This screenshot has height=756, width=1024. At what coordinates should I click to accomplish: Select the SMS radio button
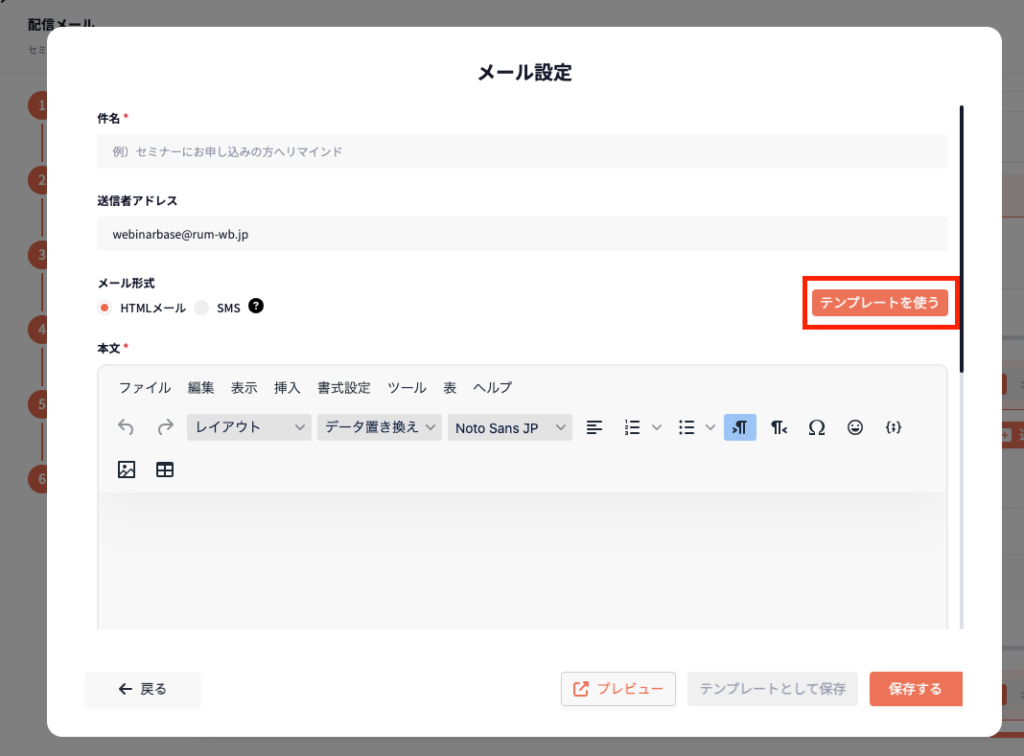click(202, 308)
